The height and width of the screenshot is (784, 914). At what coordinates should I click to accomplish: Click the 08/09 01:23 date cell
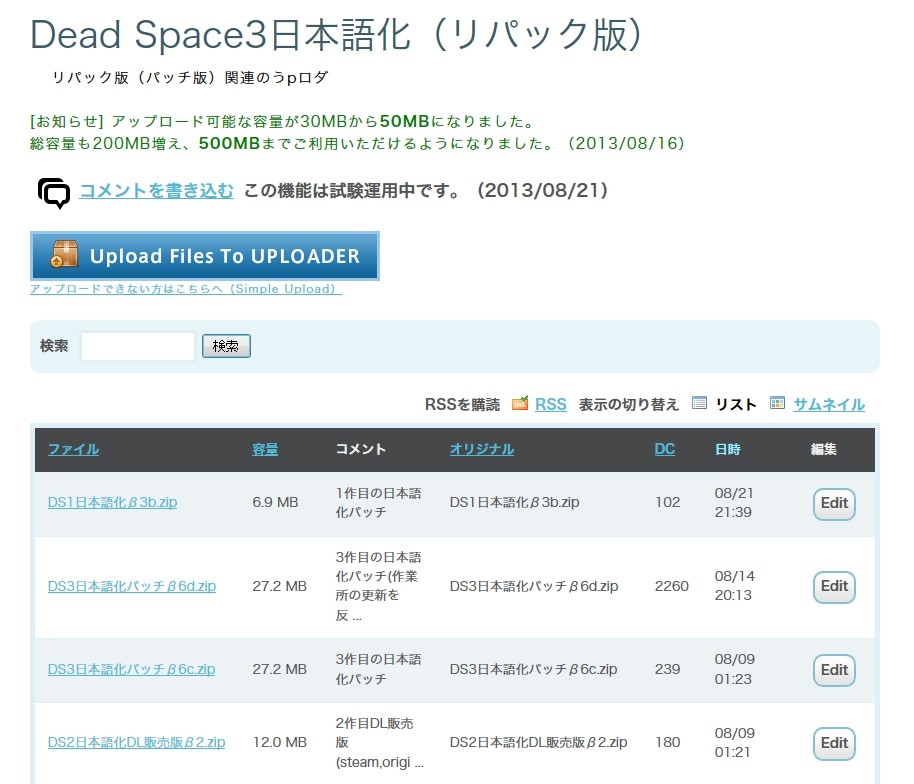click(x=734, y=669)
